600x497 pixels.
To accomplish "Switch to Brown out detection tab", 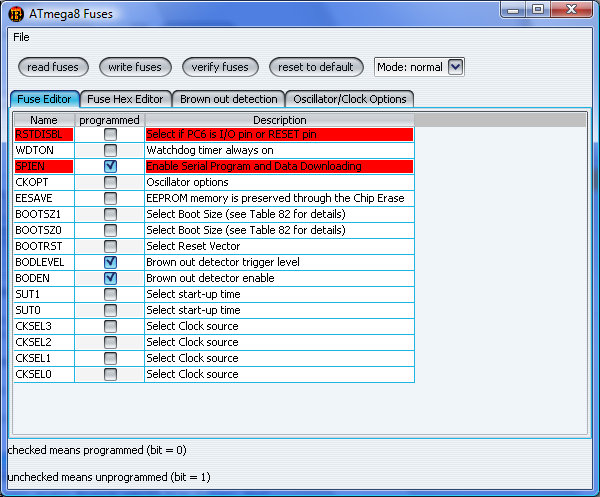I will (229, 99).
